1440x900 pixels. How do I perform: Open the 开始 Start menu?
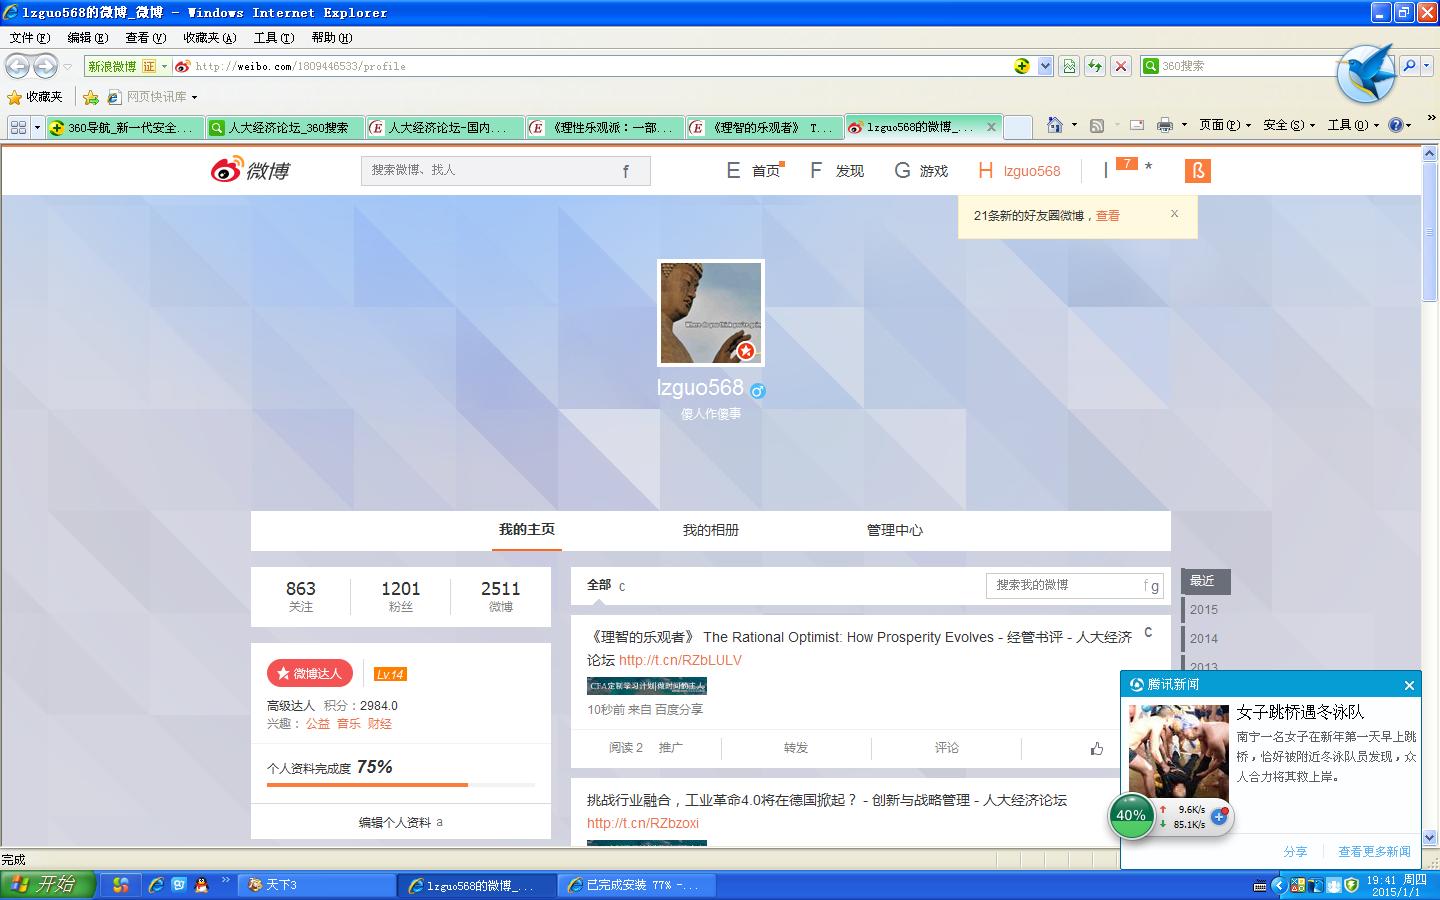[48, 885]
